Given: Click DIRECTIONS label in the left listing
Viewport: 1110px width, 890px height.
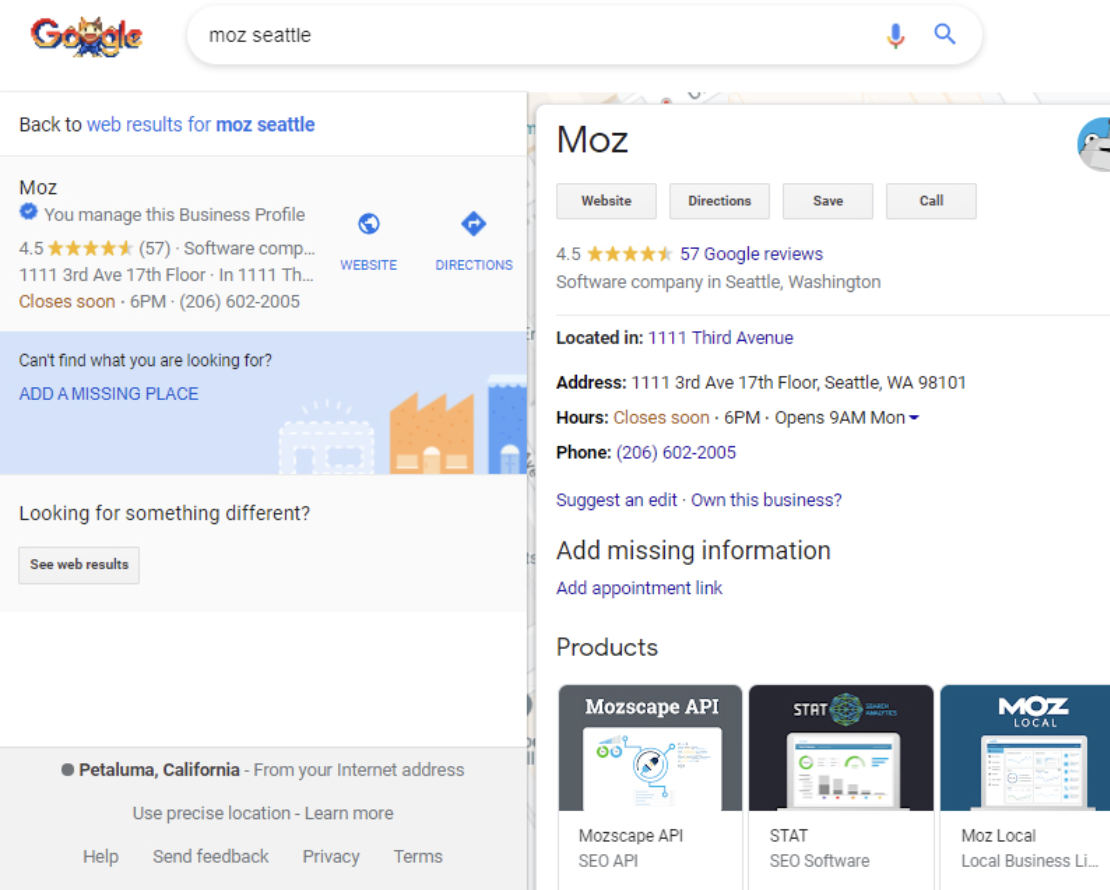Looking at the screenshot, I should pos(474,265).
